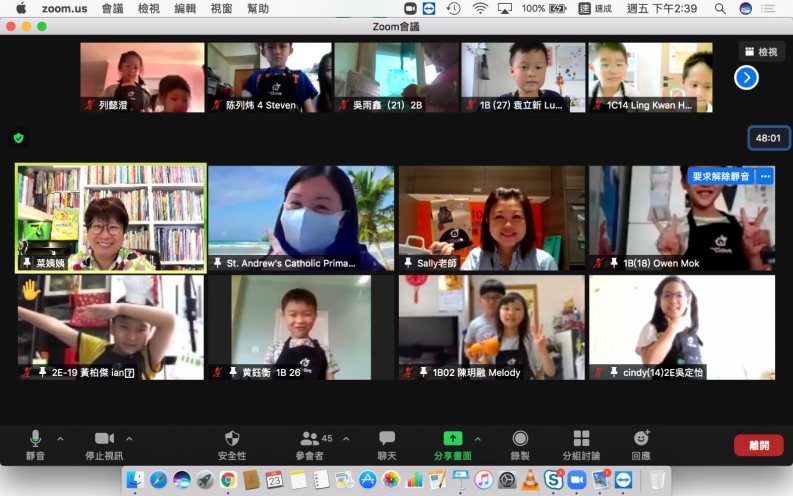Start recording with the 錄製 icon

coord(520,439)
